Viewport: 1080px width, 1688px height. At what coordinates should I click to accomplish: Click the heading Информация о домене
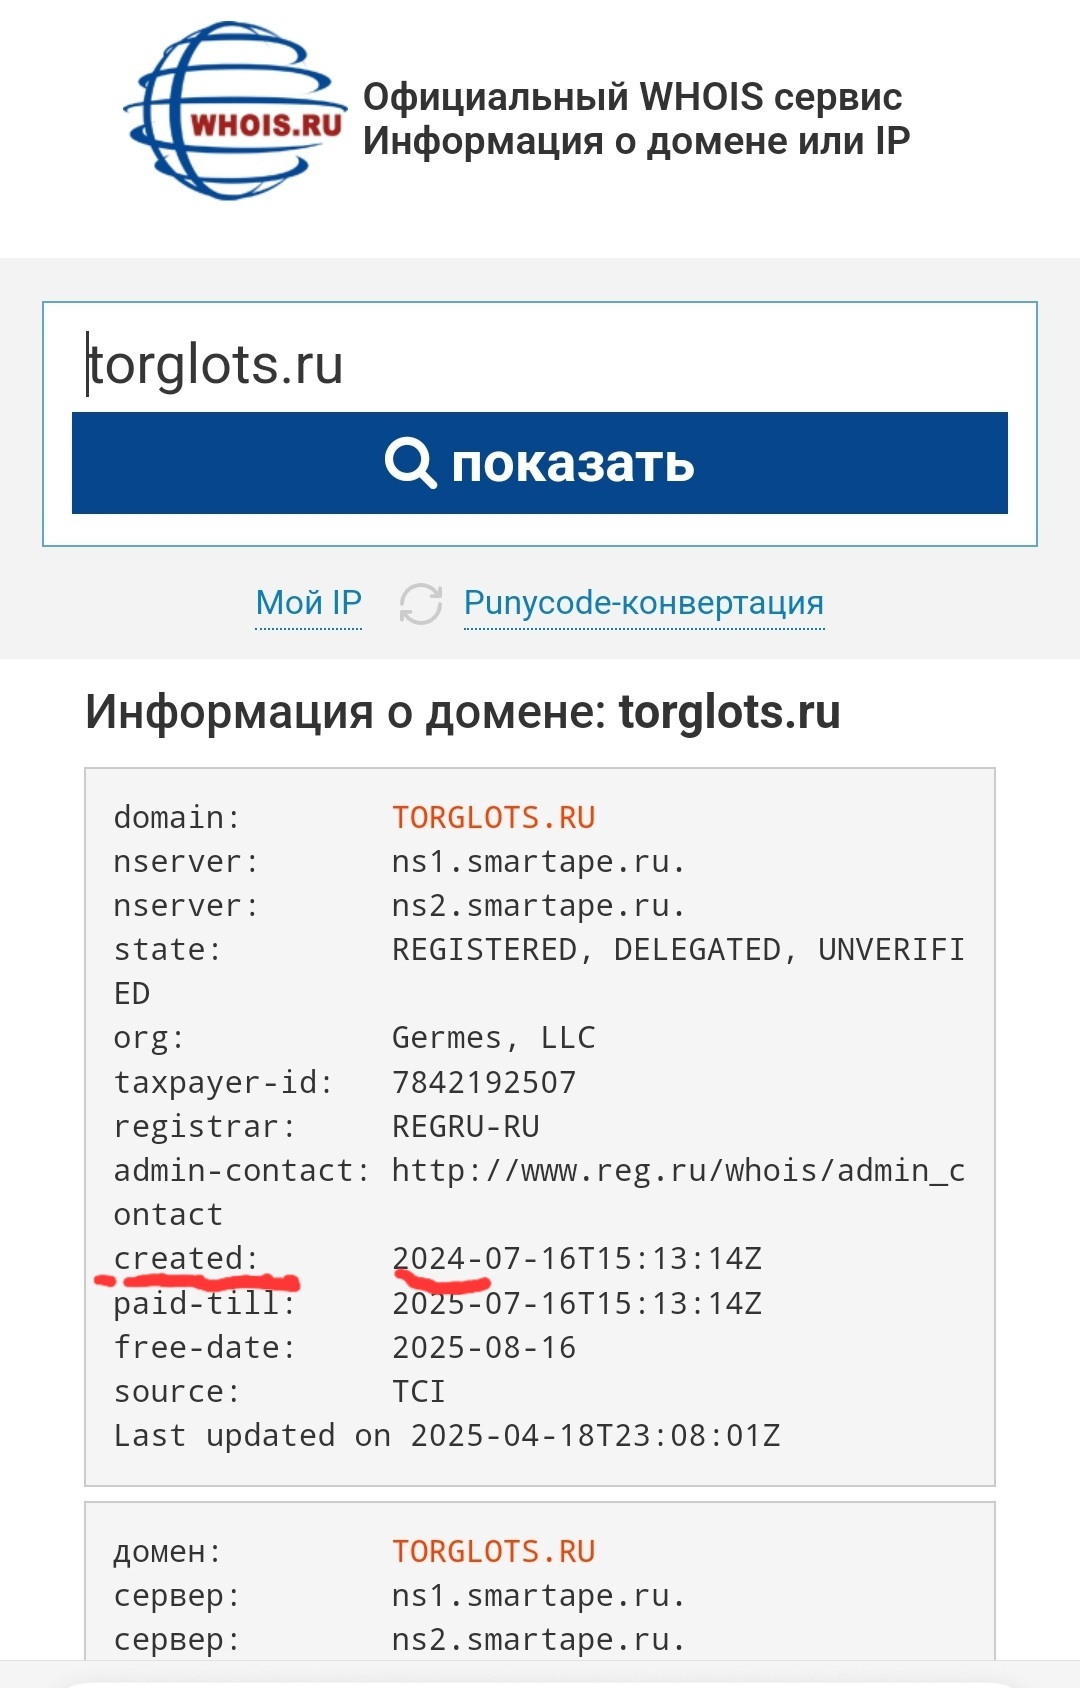pos(462,712)
